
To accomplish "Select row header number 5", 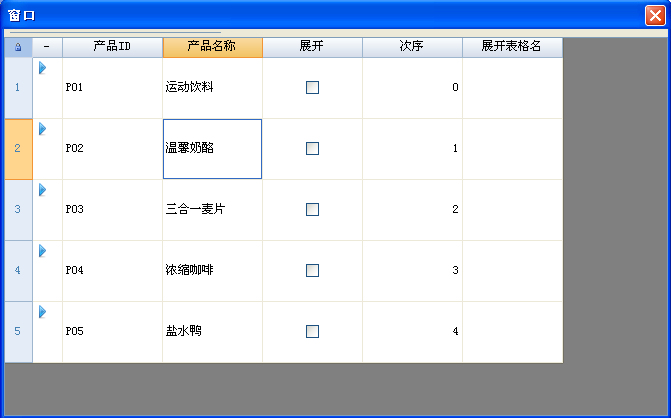I will point(18,332).
